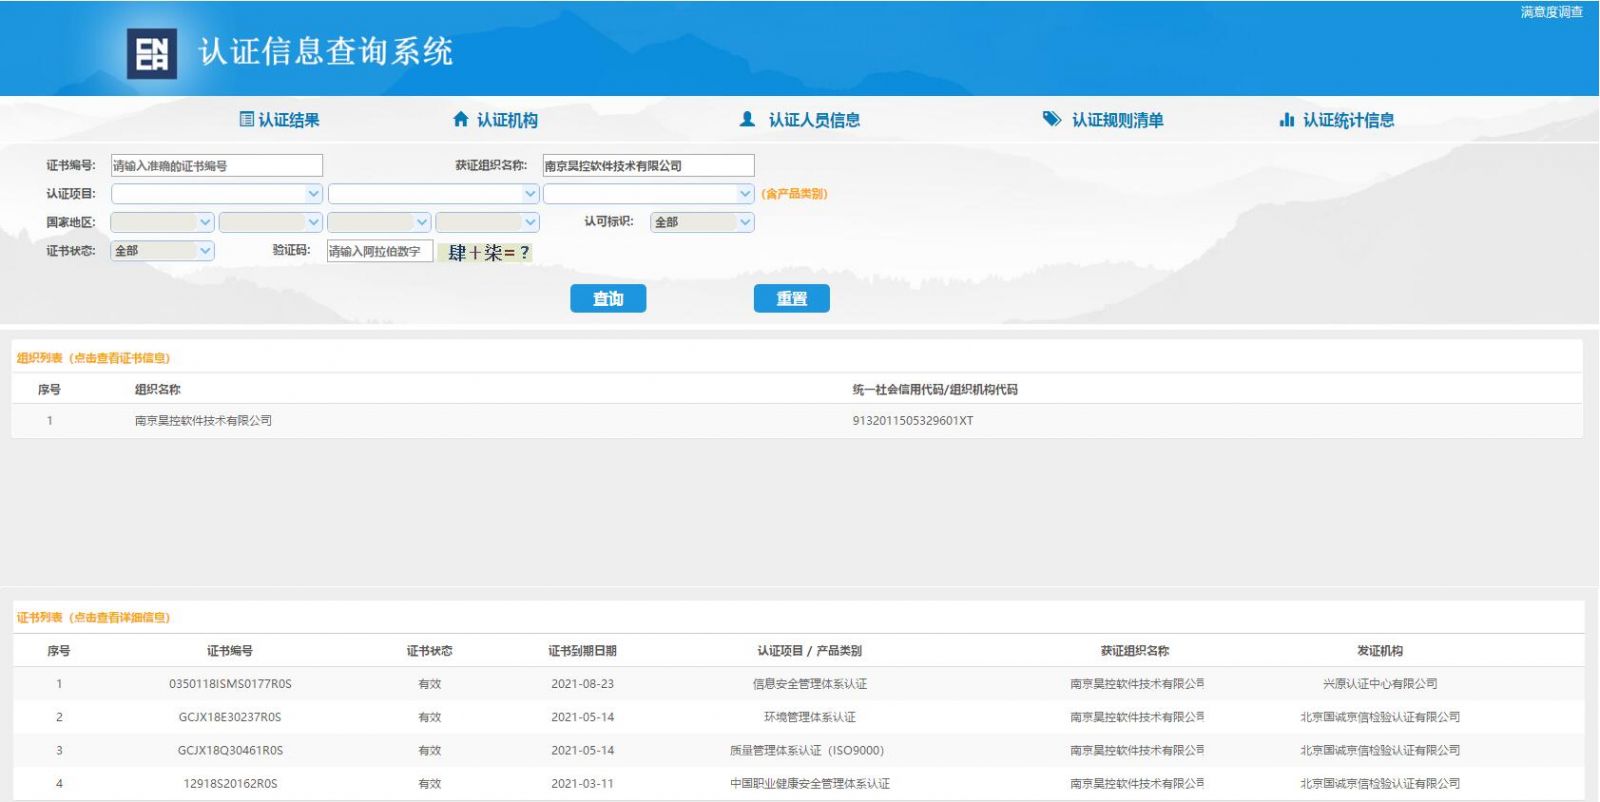Open the first 国家地区 dropdown

162,222
